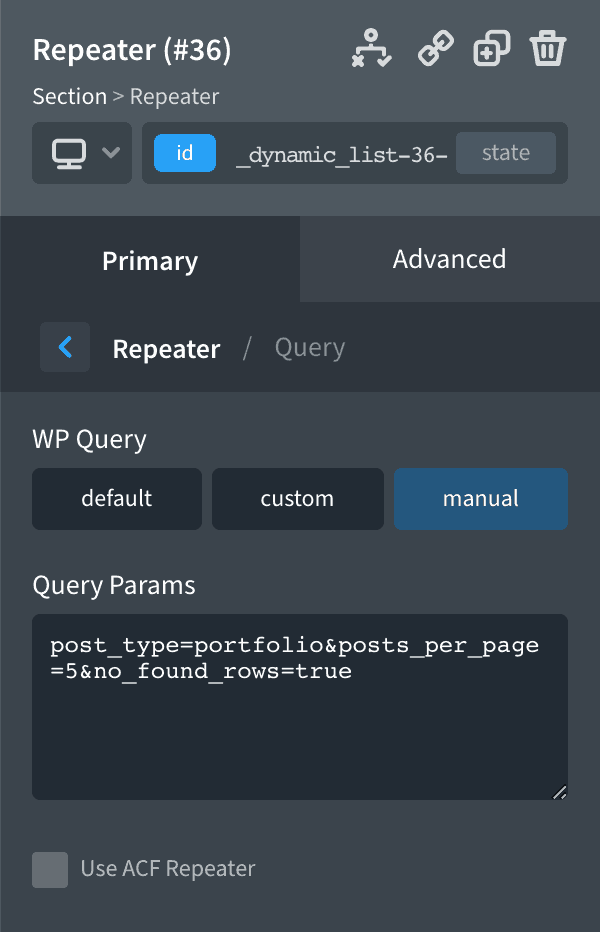Screen dimensions: 600x932
Task: Select the custom WP Query option
Action: click(x=297, y=498)
